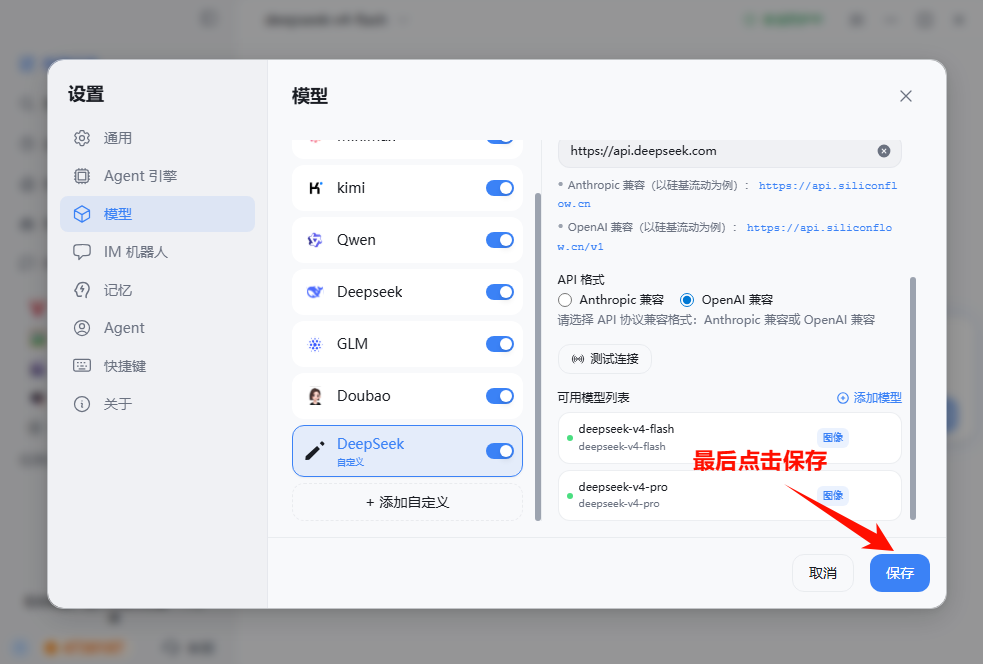Viewport: 983px width, 664px height.
Task: Click the Qwen provider logo
Action: coord(315,240)
